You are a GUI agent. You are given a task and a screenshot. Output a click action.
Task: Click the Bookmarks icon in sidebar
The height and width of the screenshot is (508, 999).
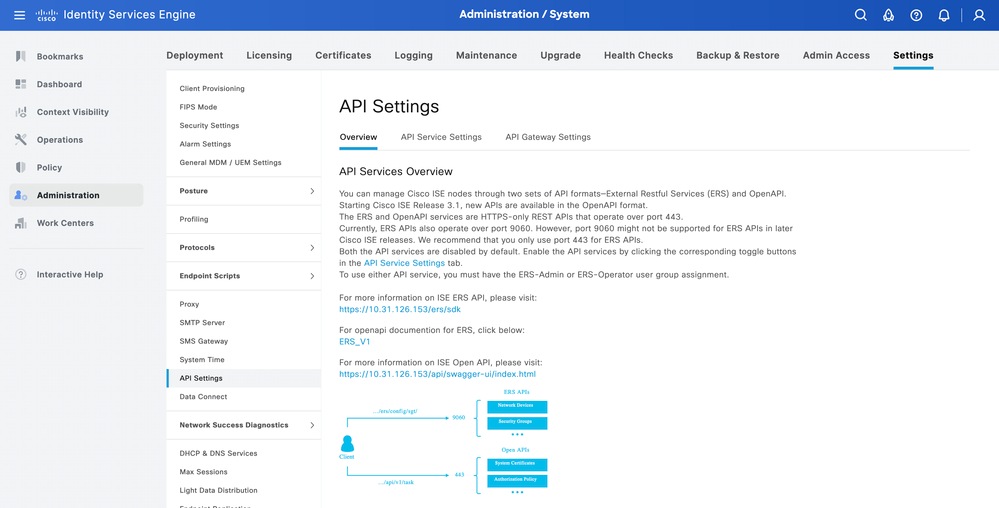click(x=21, y=56)
